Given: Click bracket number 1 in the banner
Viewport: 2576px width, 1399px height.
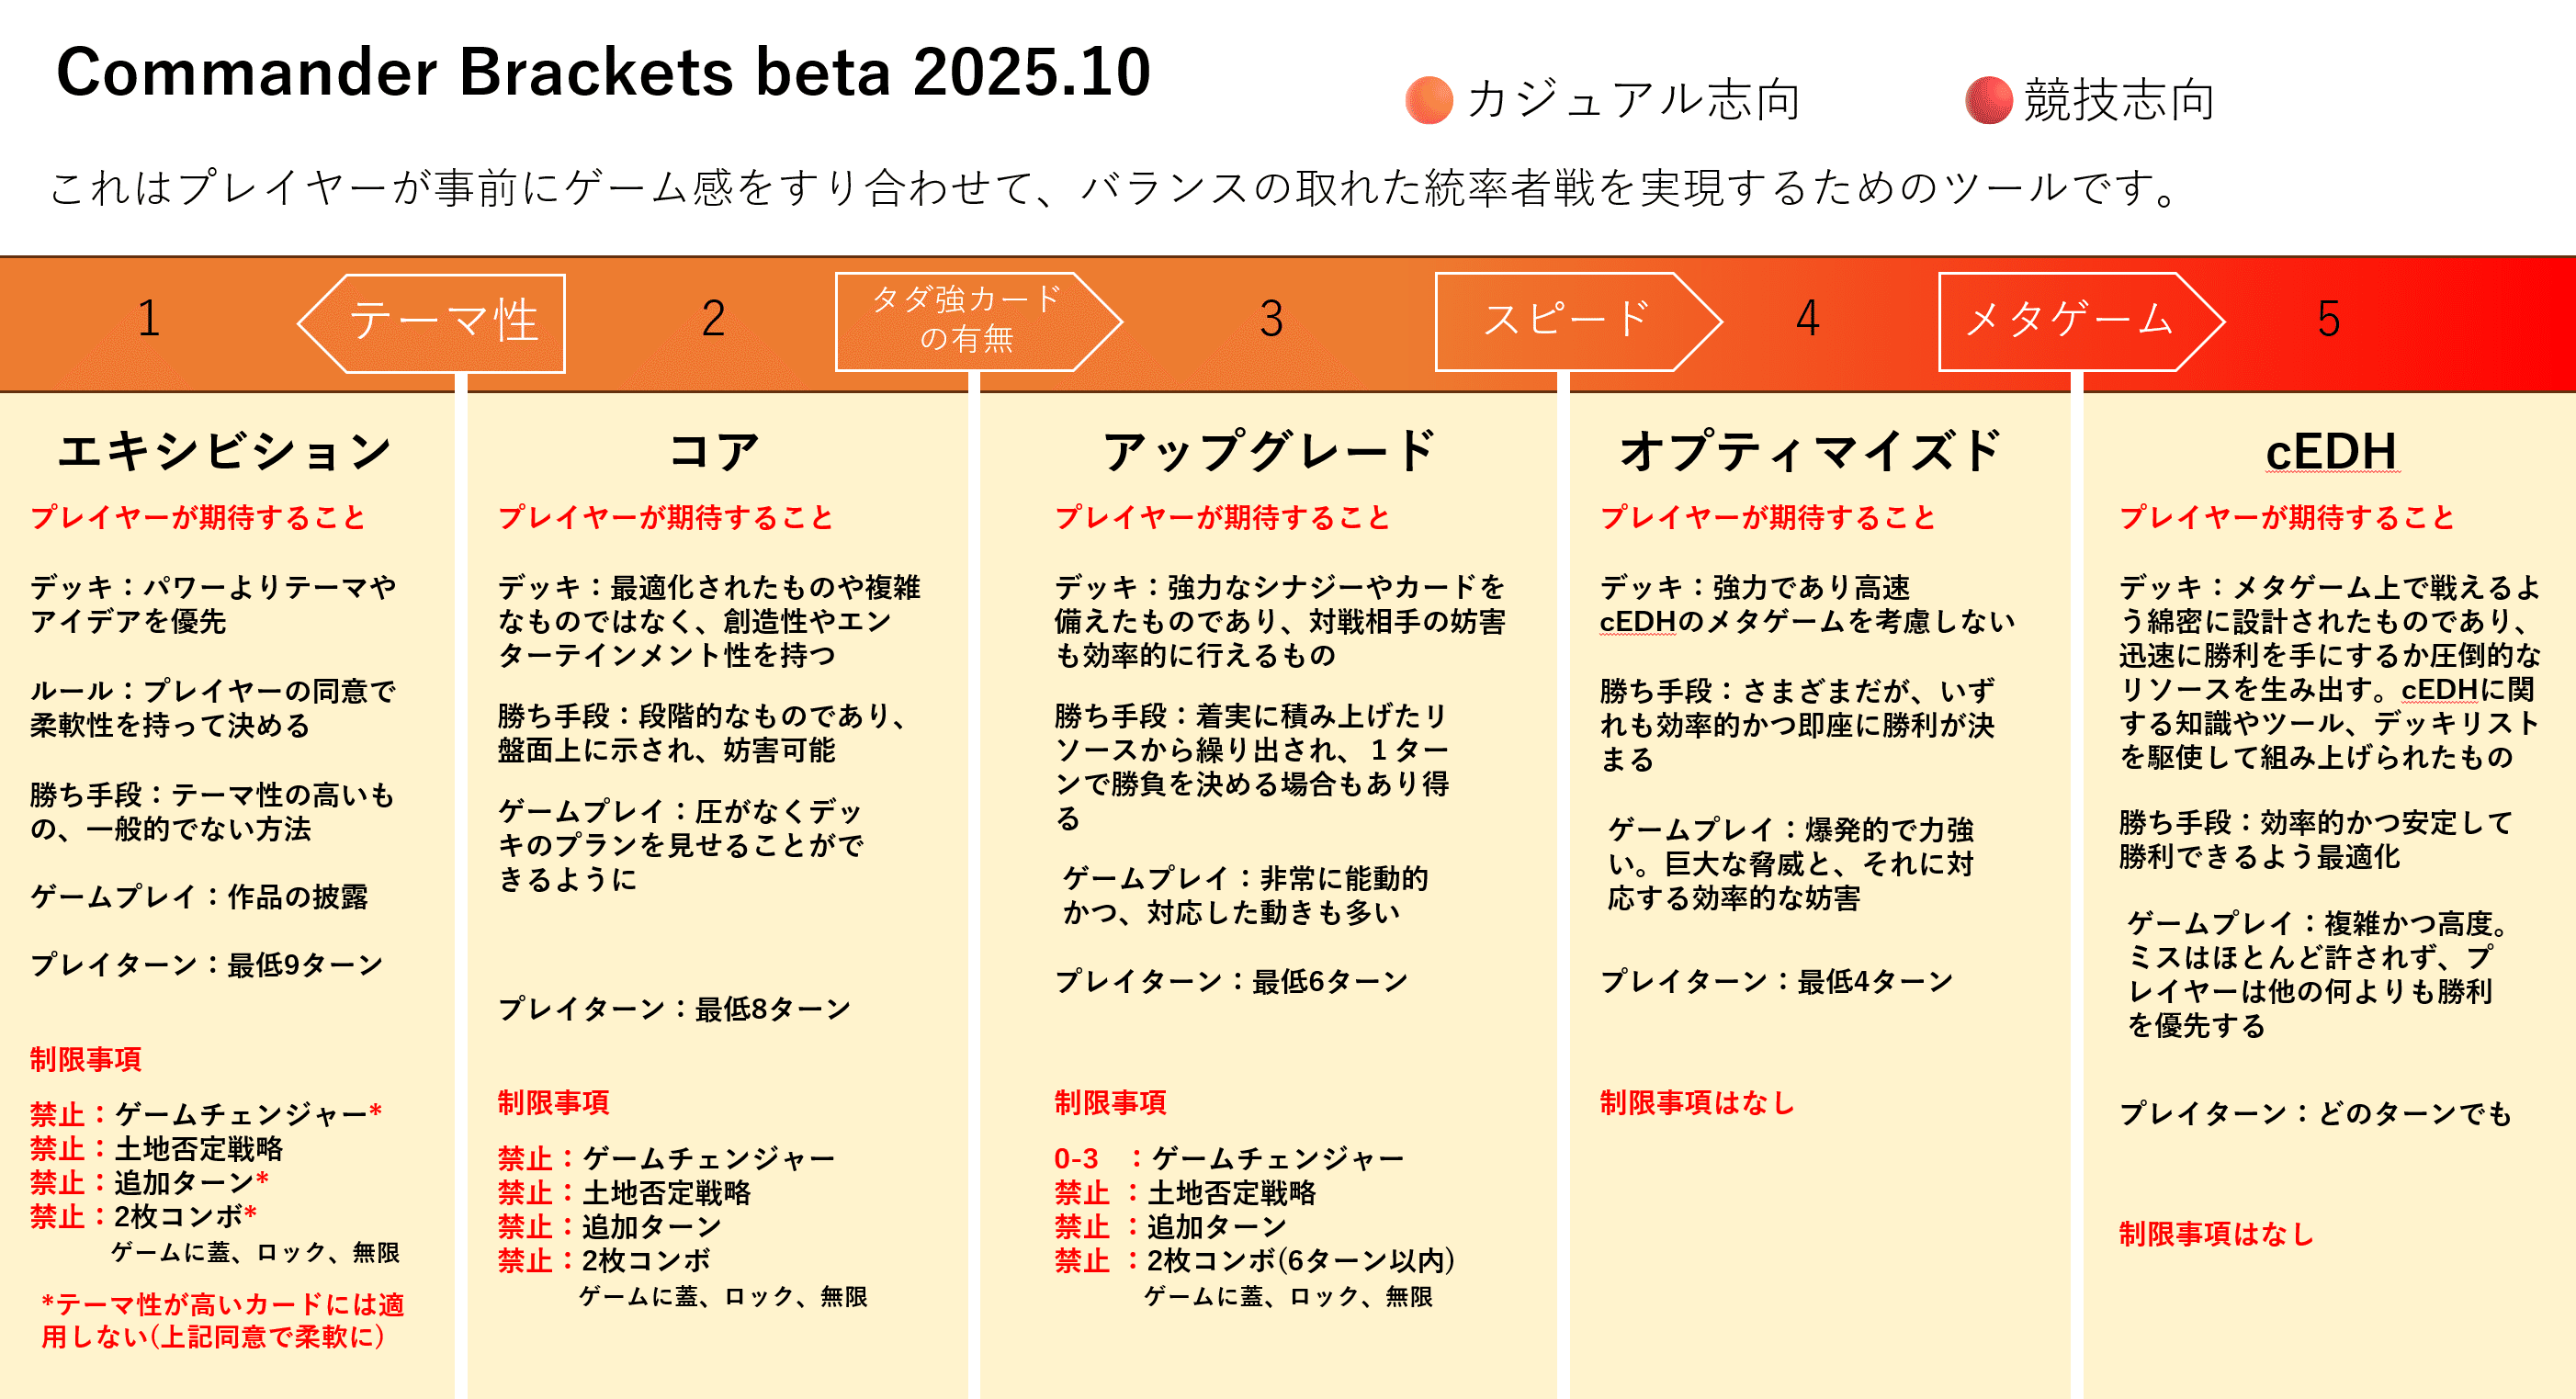Looking at the screenshot, I should coord(149,319).
